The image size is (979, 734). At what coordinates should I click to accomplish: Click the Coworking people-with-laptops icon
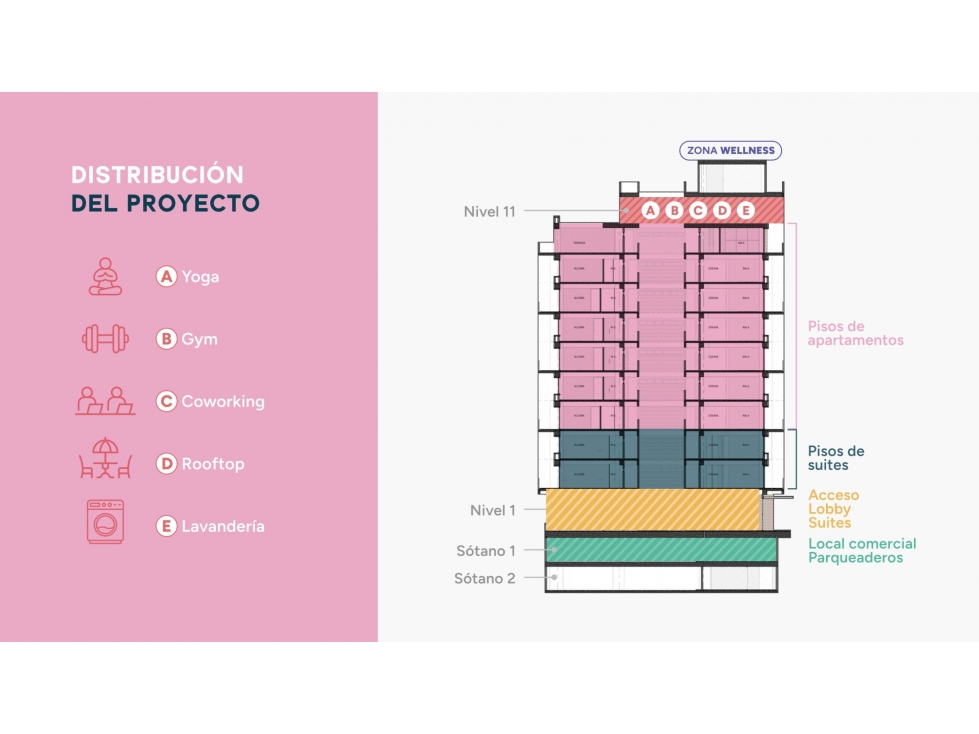(x=106, y=401)
